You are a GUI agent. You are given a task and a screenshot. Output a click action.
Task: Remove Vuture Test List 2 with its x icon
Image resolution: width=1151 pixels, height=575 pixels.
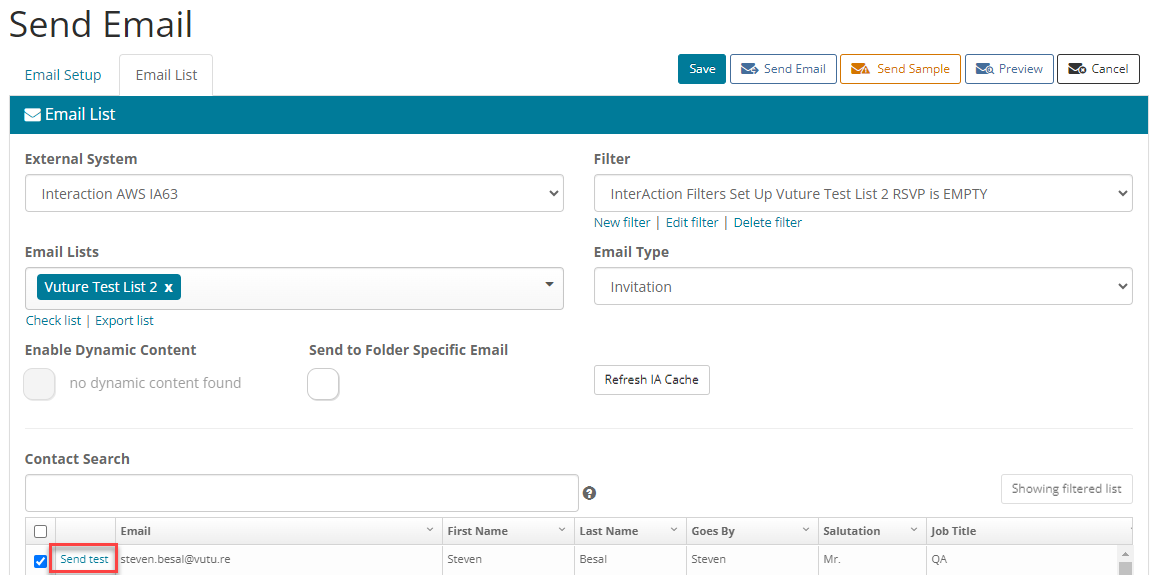click(x=168, y=287)
